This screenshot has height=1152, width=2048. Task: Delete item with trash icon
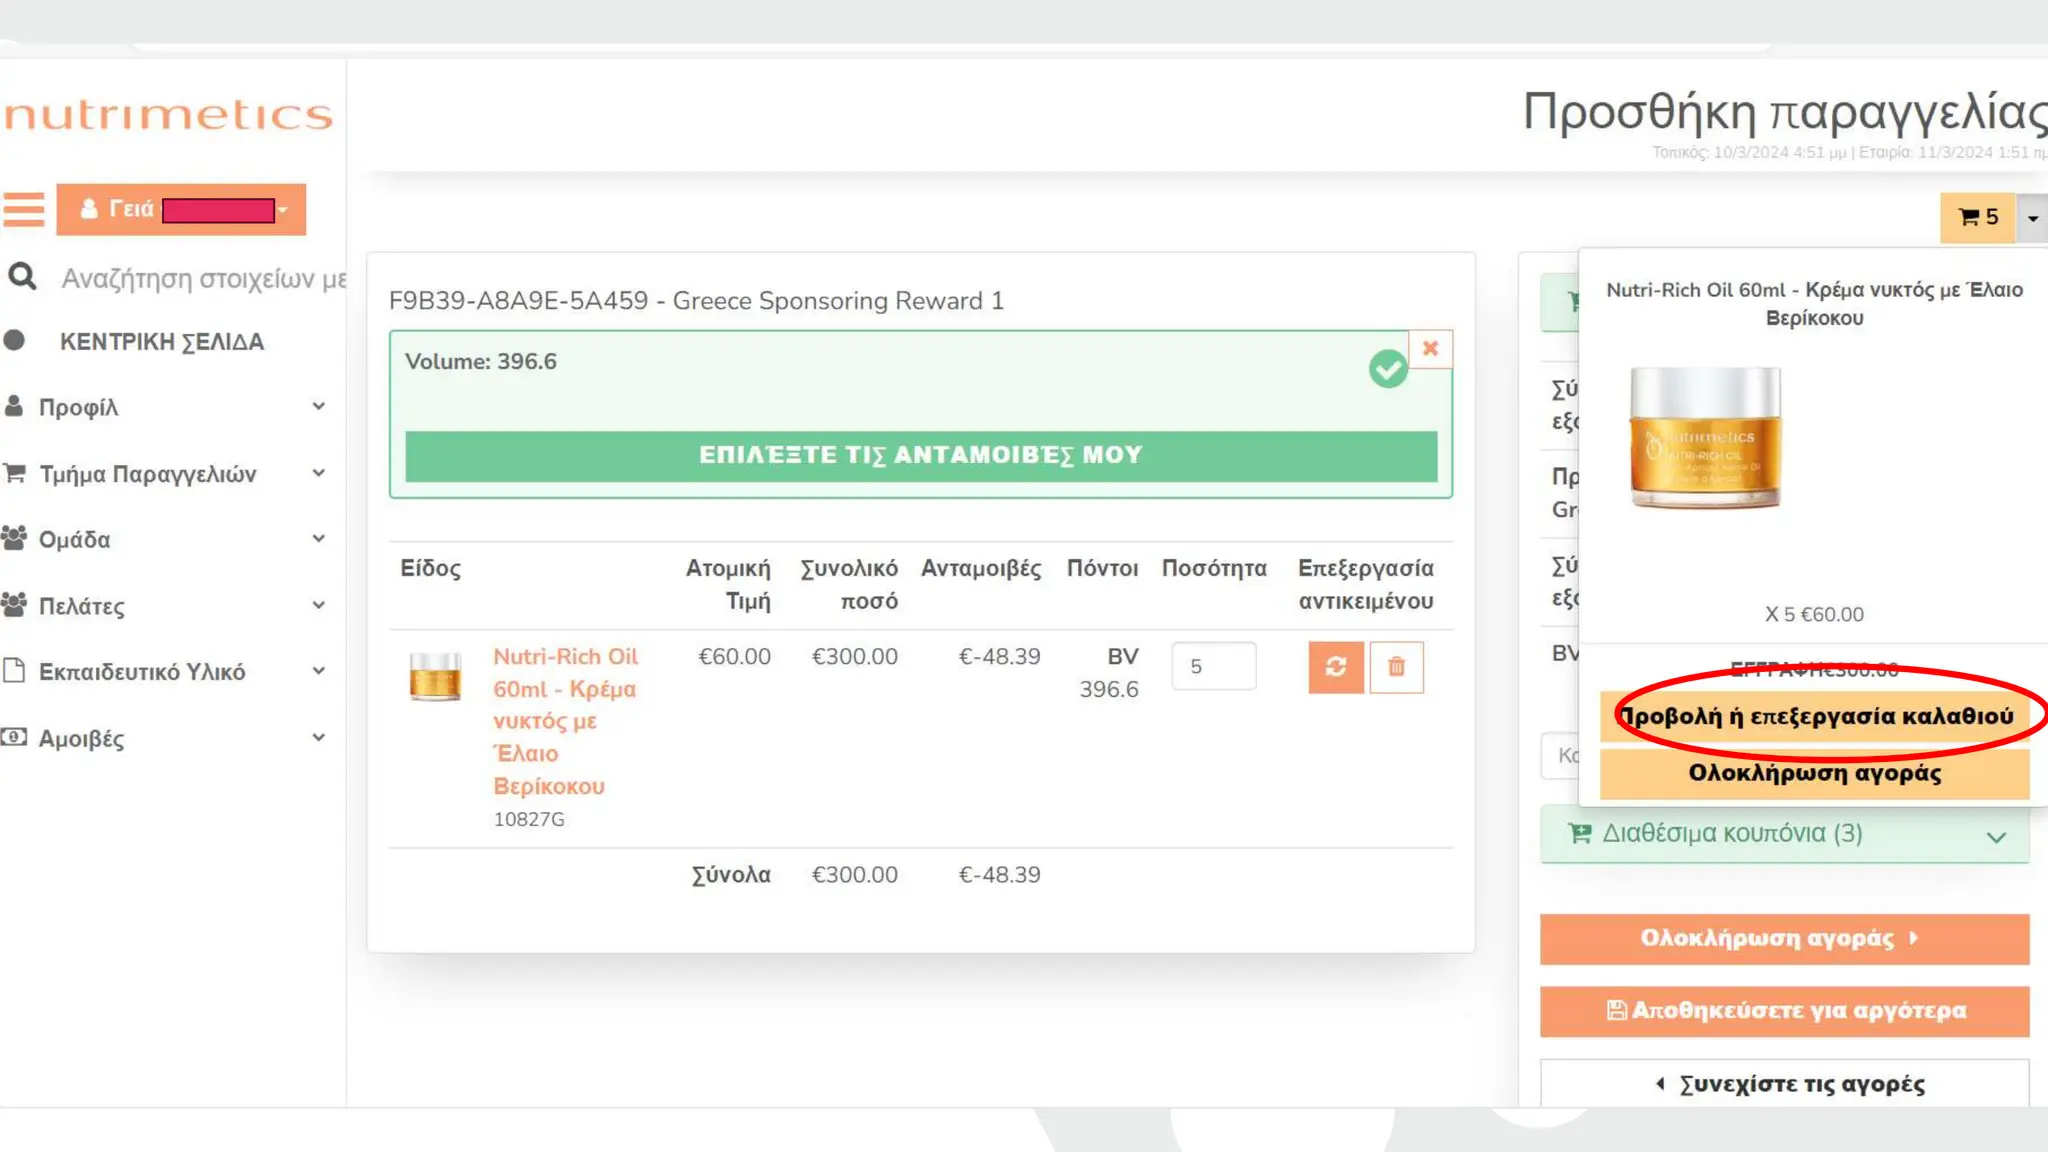[x=1396, y=667]
